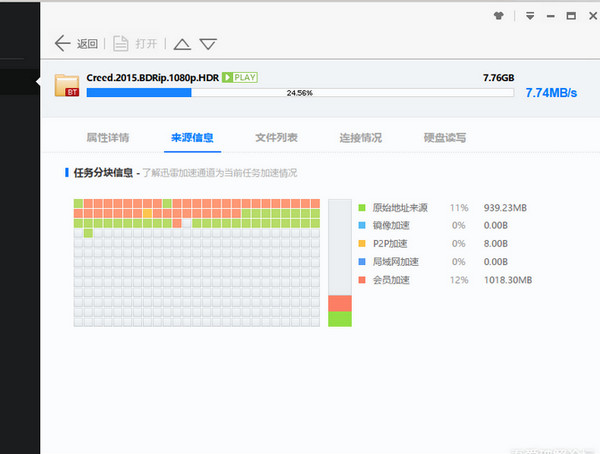Image resolution: width=600 pixels, height=454 pixels.
Task: Click the 打开 button text
Action: (x=146, y=44)
